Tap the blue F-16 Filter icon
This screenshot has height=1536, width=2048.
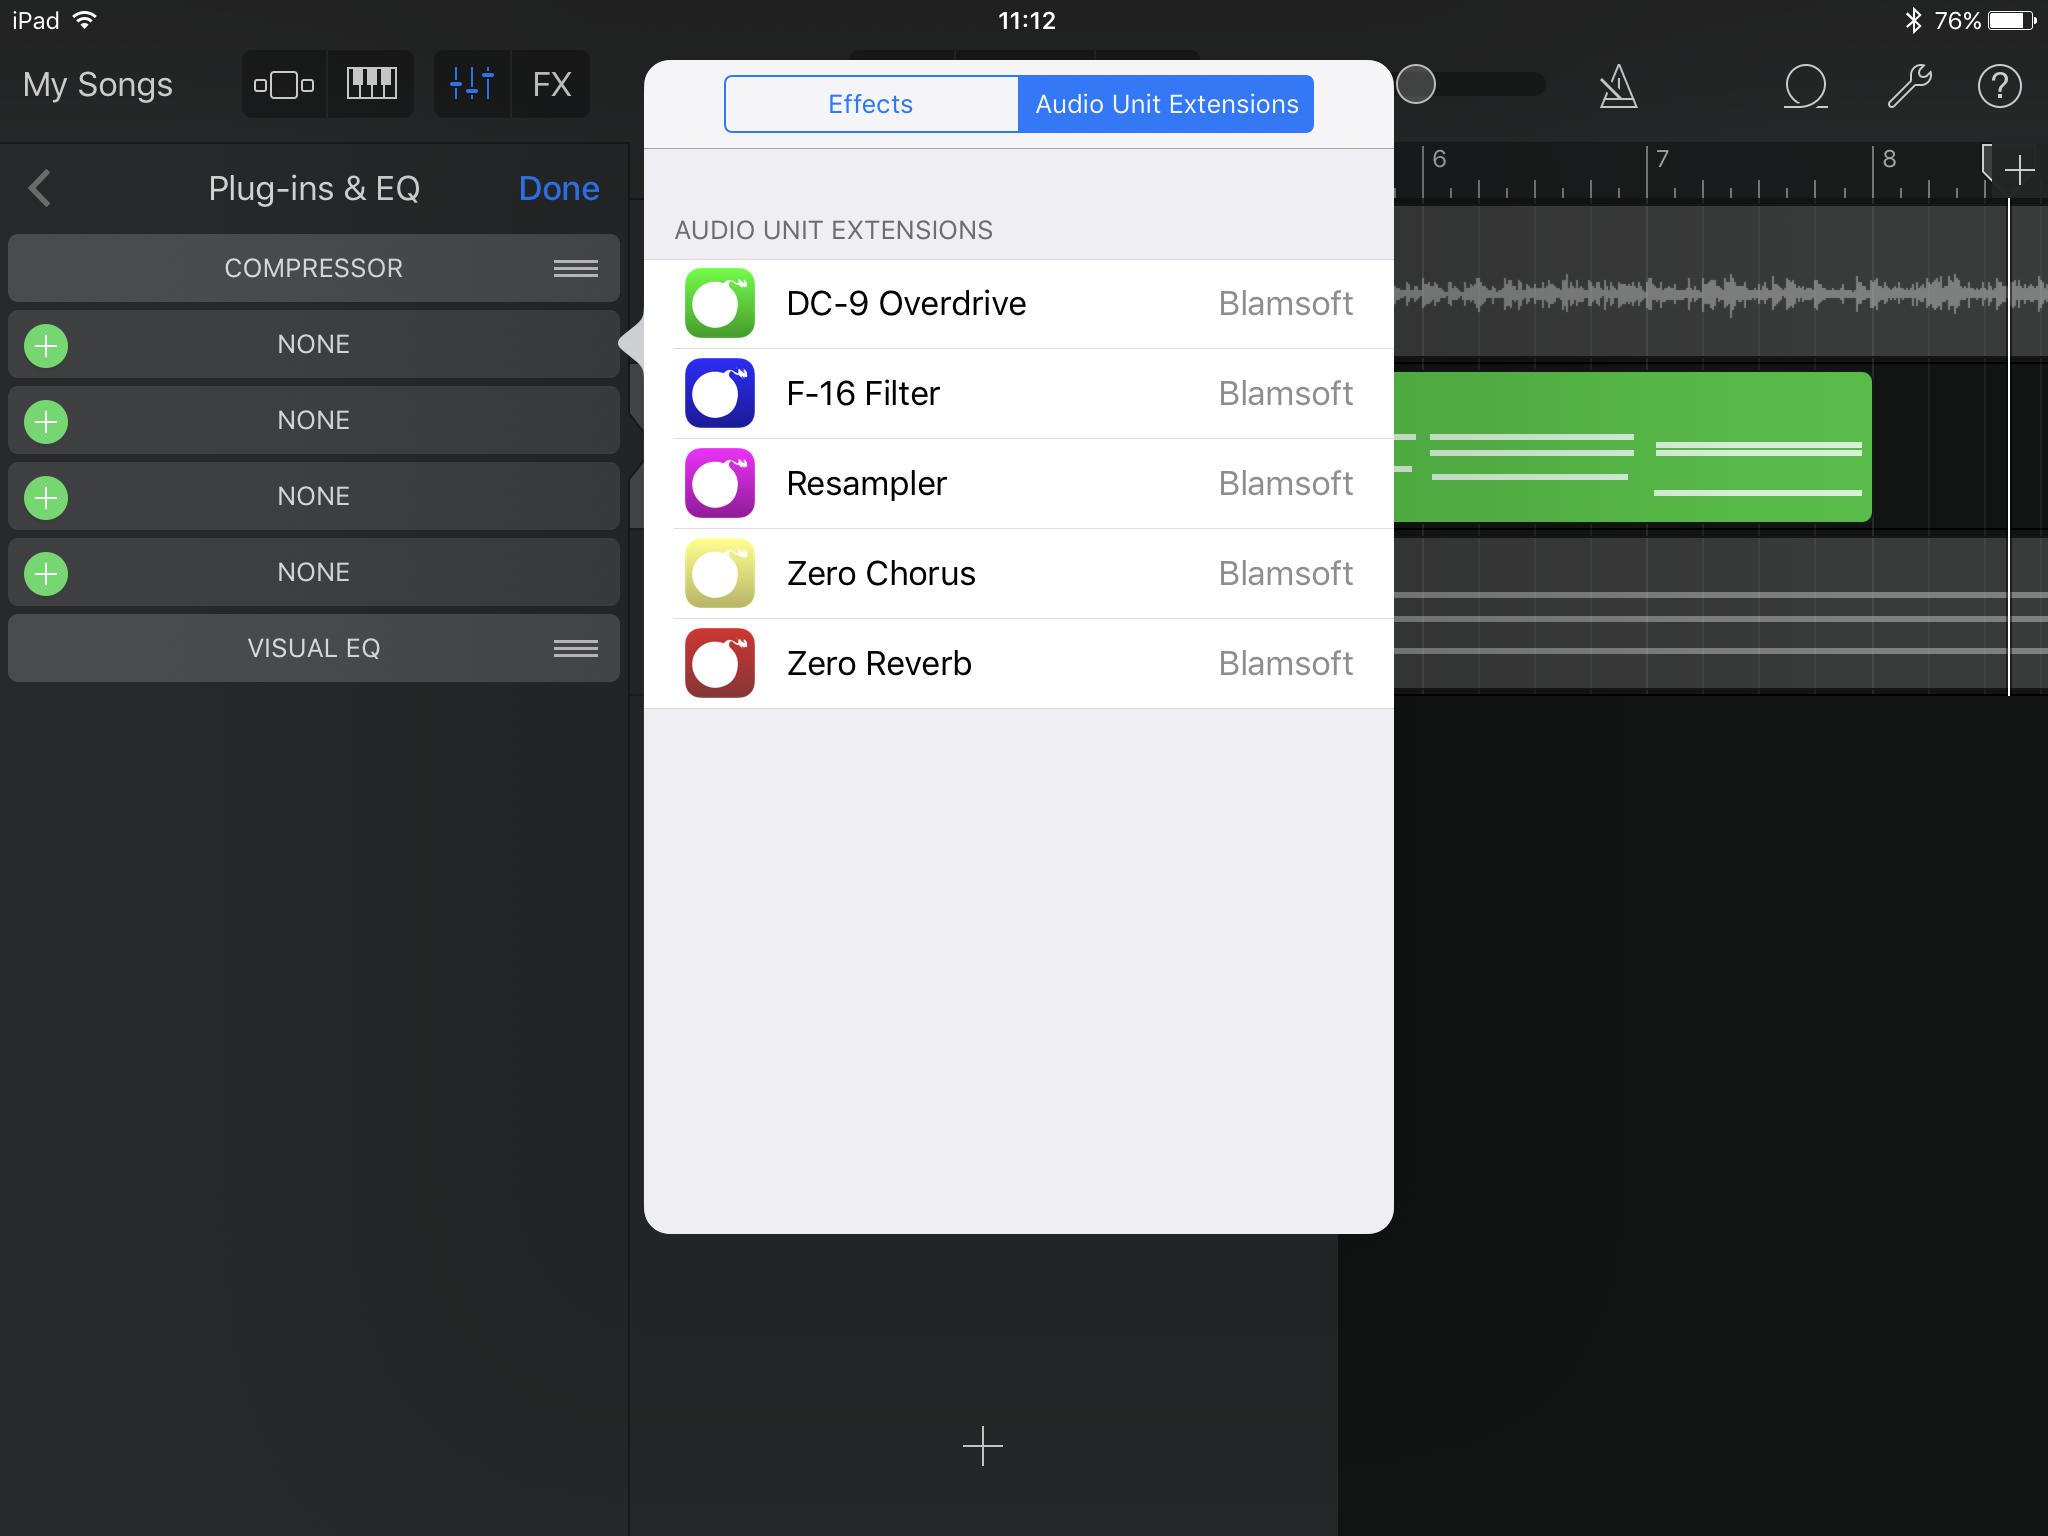pyautogui.click(x=720, y=393)
